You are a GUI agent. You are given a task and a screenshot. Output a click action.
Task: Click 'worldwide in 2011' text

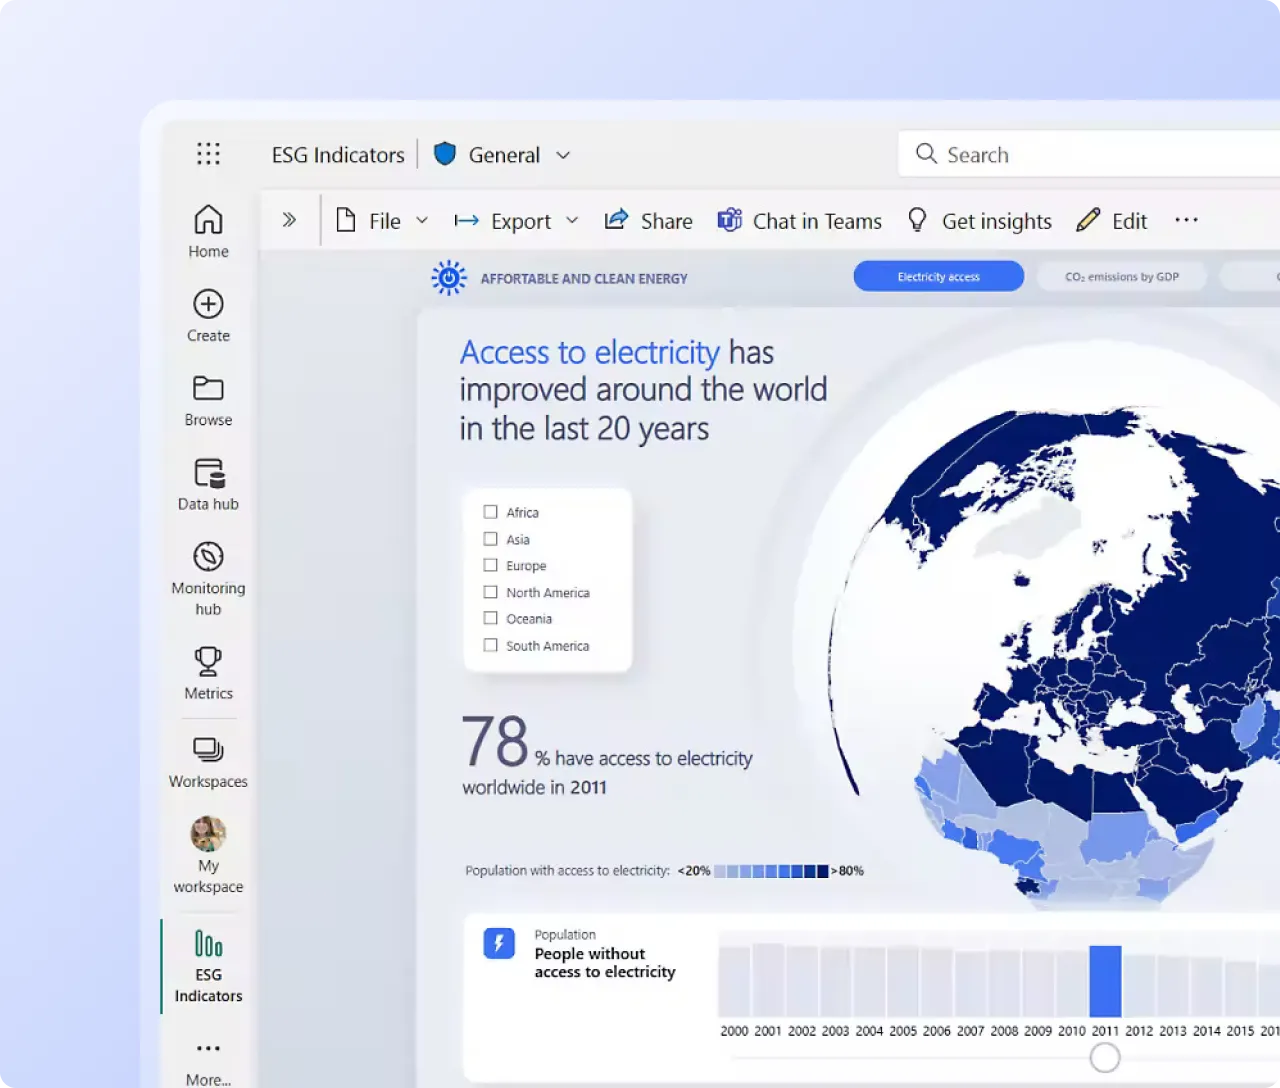[x=534, y=787]
